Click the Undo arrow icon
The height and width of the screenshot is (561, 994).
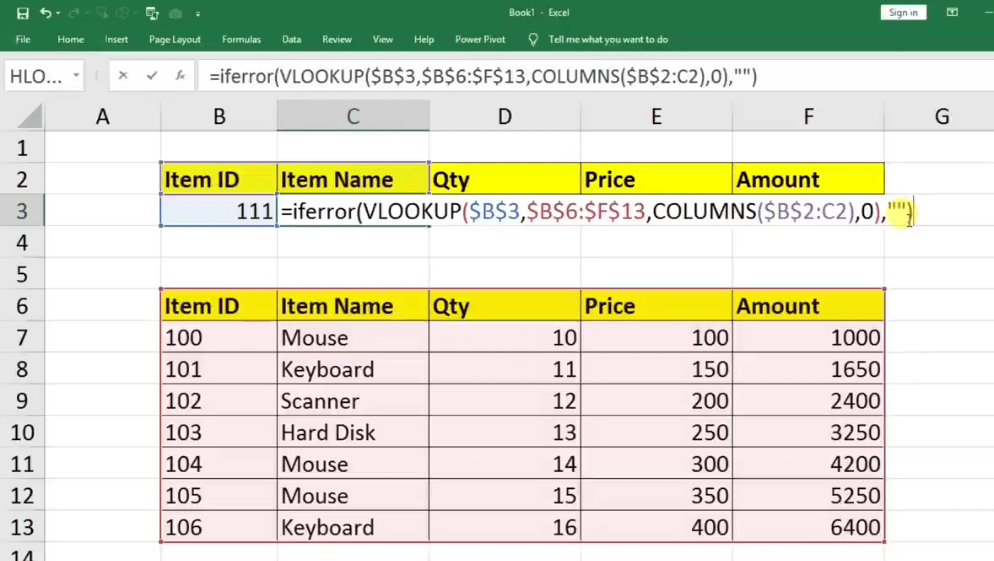point(45,13)
